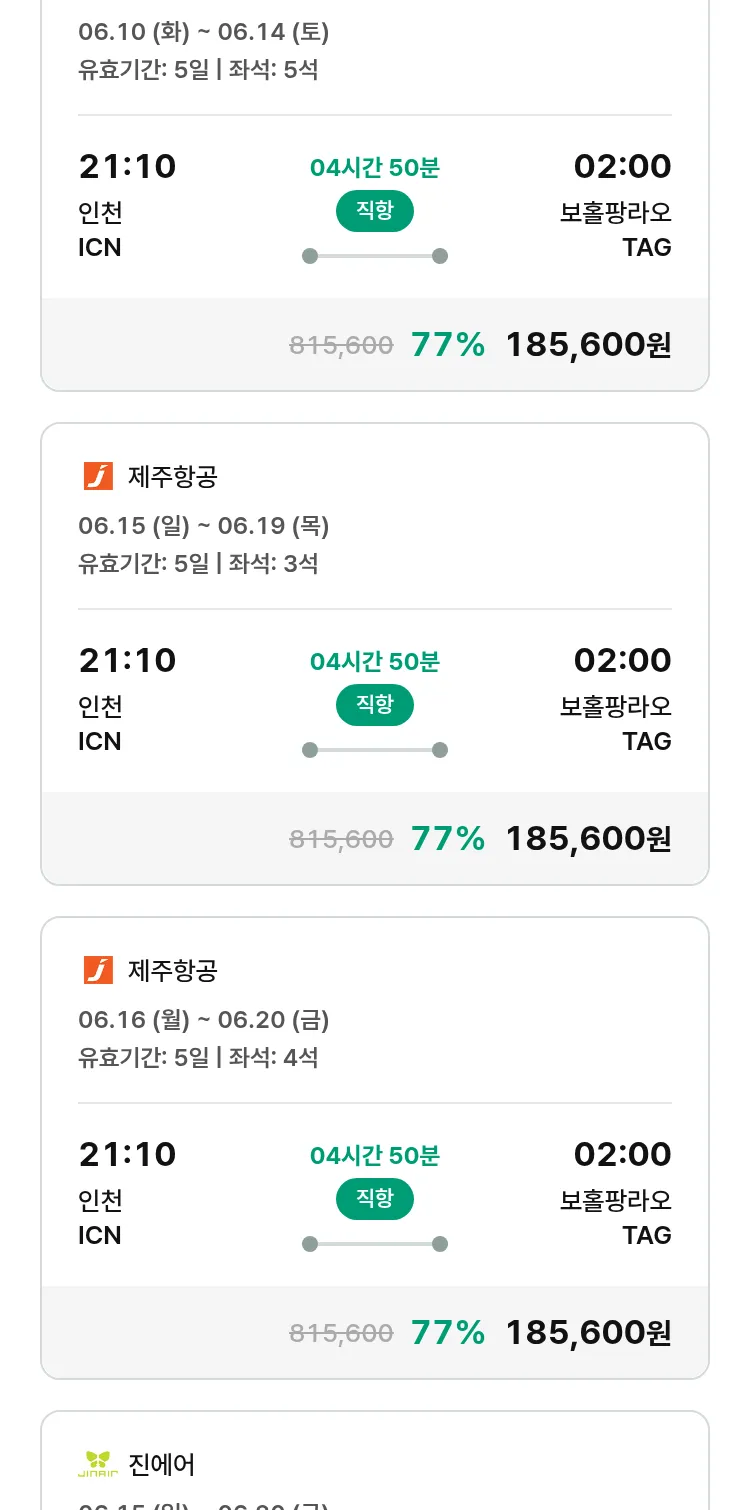
Task: Click the Jeju Air logo on the 06.16 card
Action: (98, 970)
